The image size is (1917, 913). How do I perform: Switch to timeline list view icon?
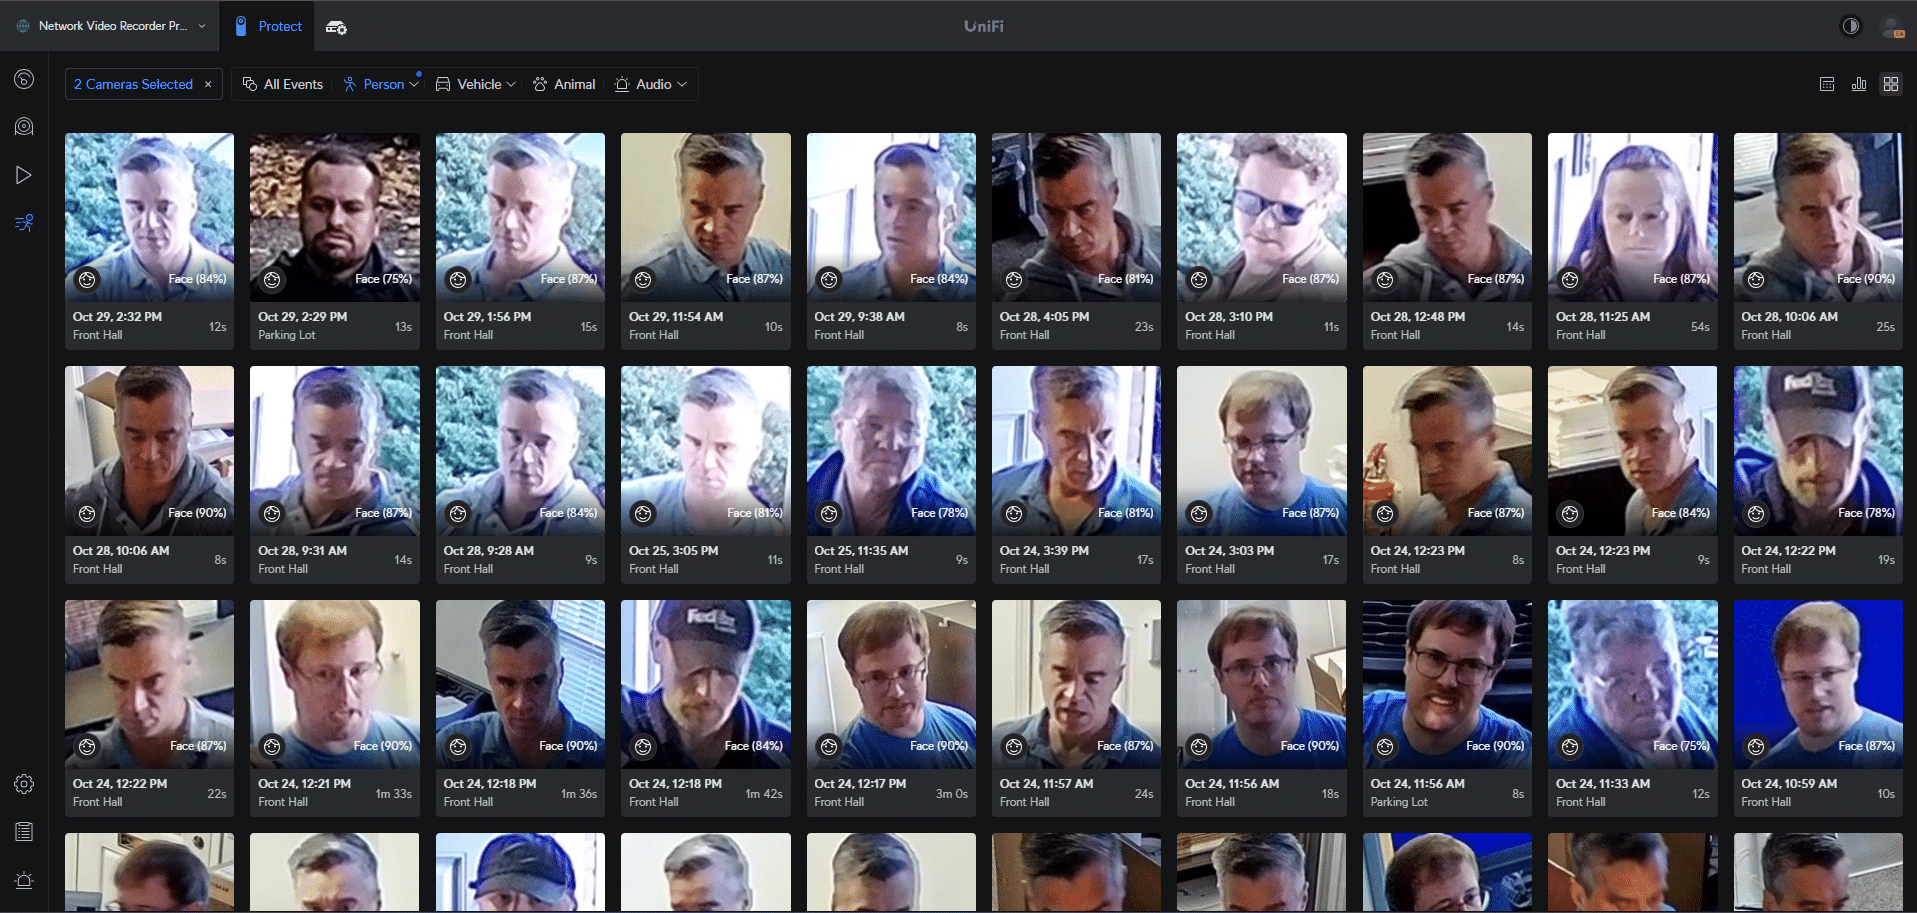tap(1827, 84)
